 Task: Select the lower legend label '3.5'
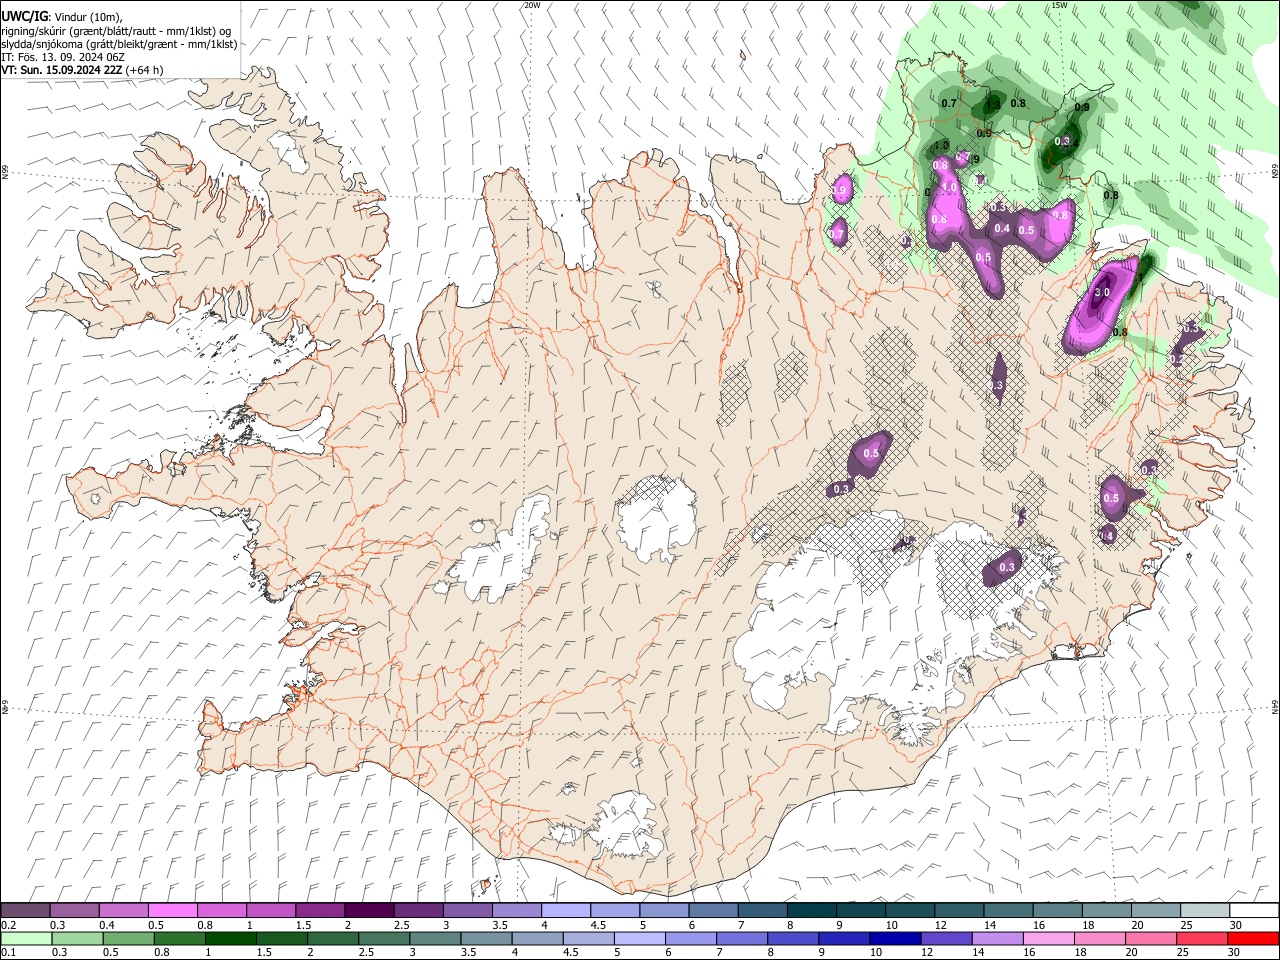tap(467, 953)
